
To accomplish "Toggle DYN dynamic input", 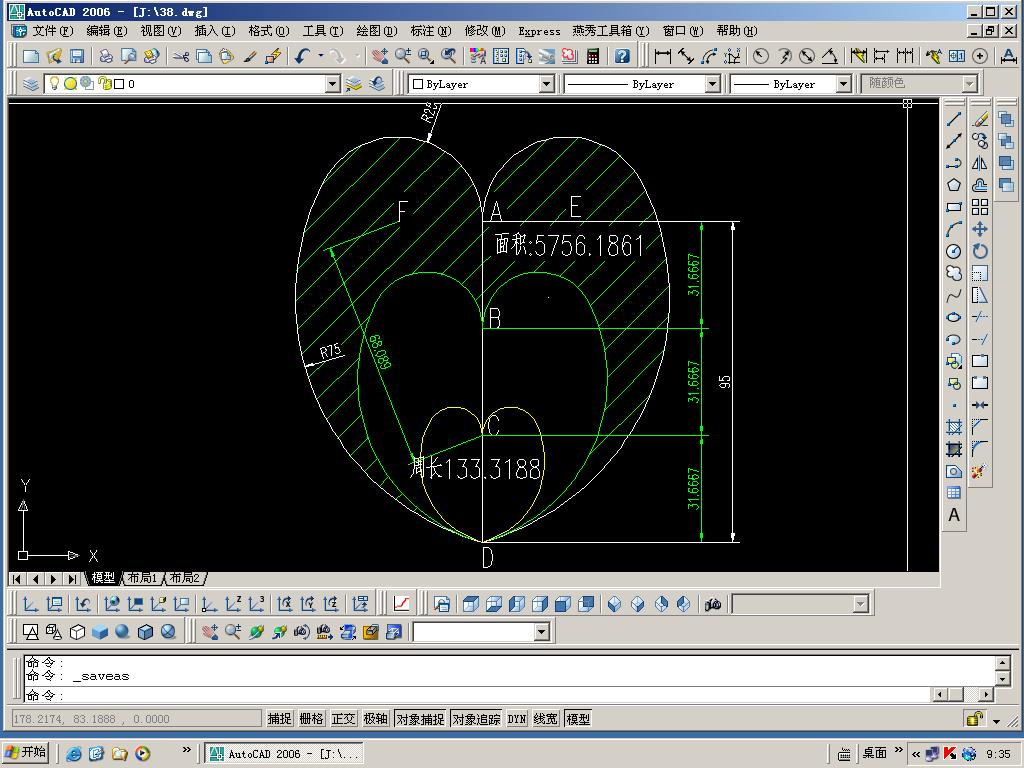I will [x=517, y=719].
